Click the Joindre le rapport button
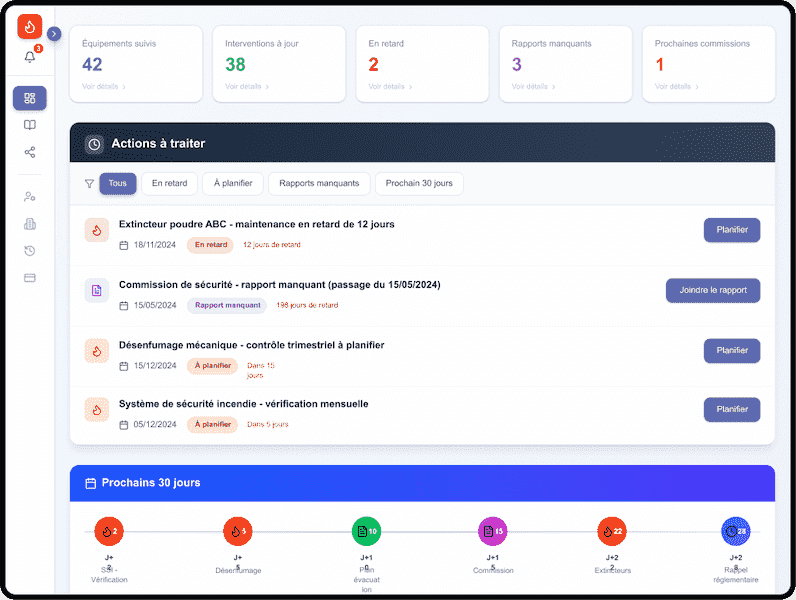Viewport: 796px width, 600px height. (713, 290)
